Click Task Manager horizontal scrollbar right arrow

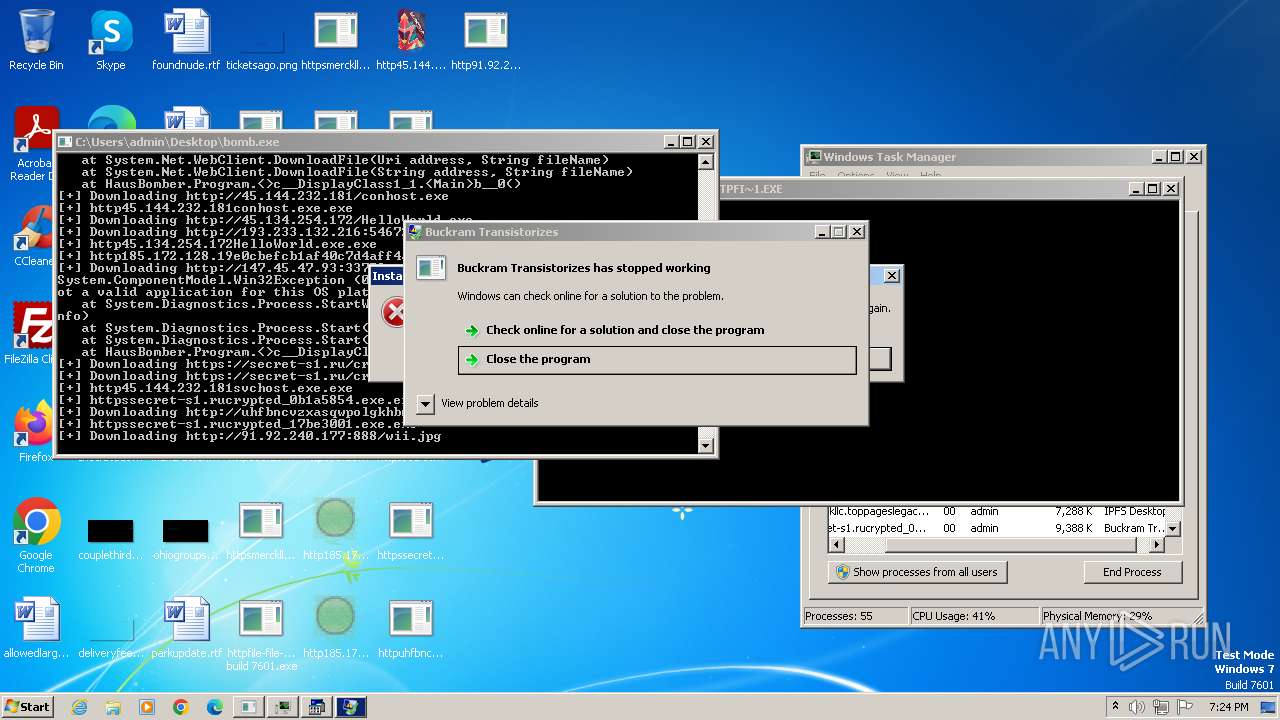pos(1157,545)
